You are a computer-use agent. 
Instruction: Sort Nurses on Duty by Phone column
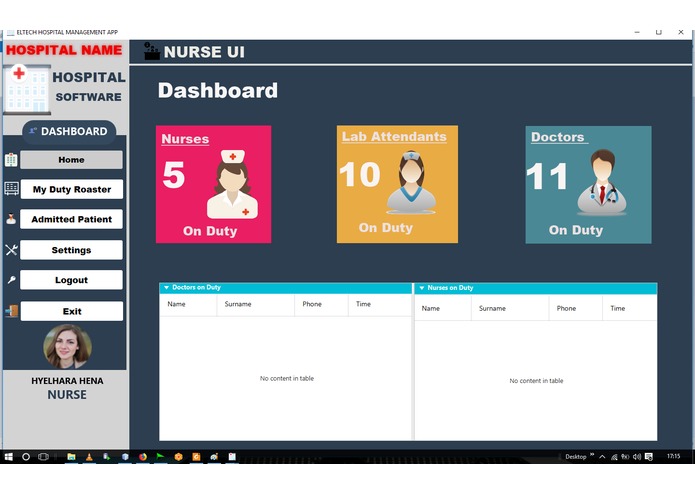click(576, 308)
